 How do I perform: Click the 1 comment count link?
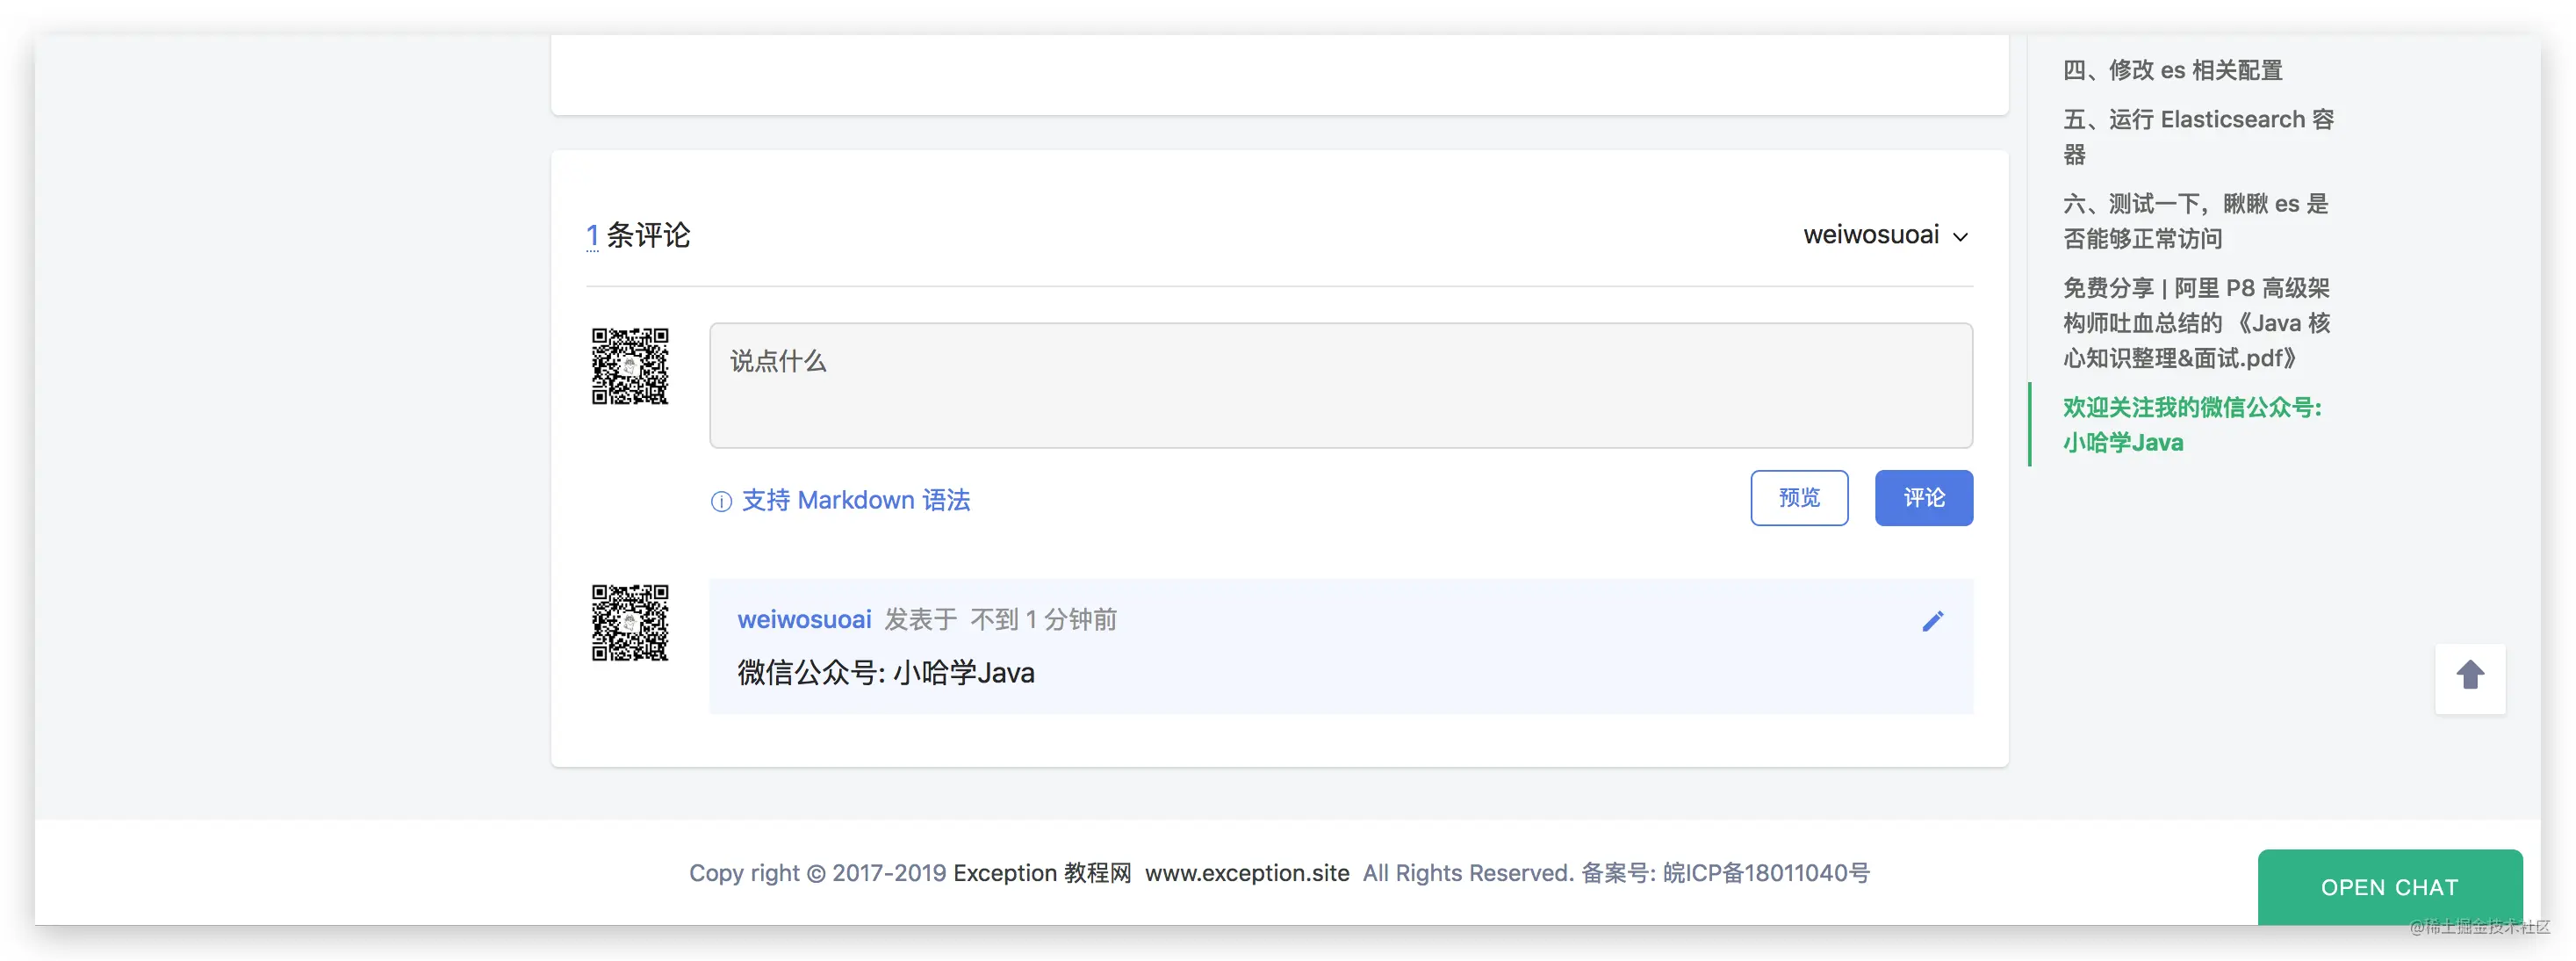(x=592, y=236)
